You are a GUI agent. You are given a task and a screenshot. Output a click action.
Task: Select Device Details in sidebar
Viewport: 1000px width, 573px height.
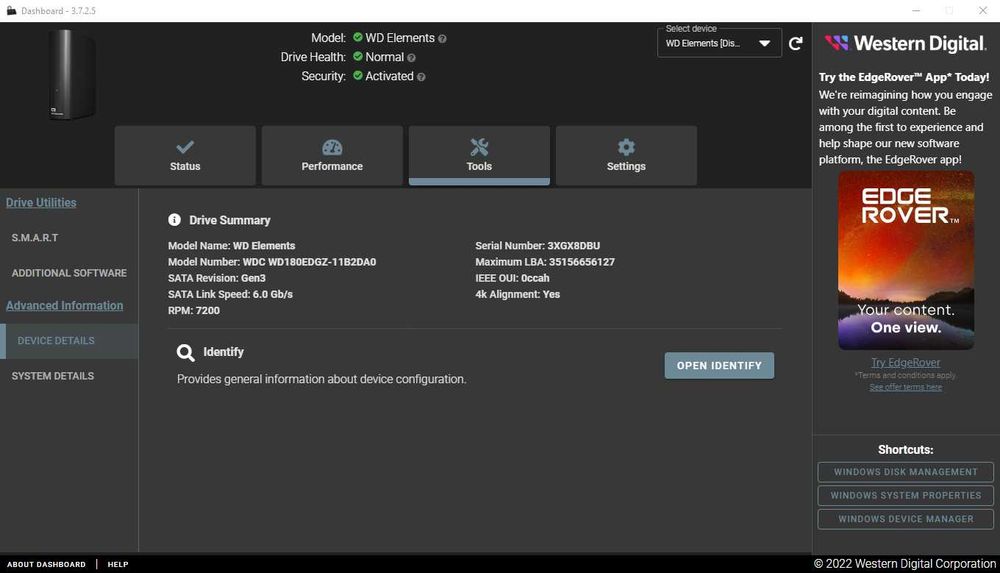click(x=69, y=341)
